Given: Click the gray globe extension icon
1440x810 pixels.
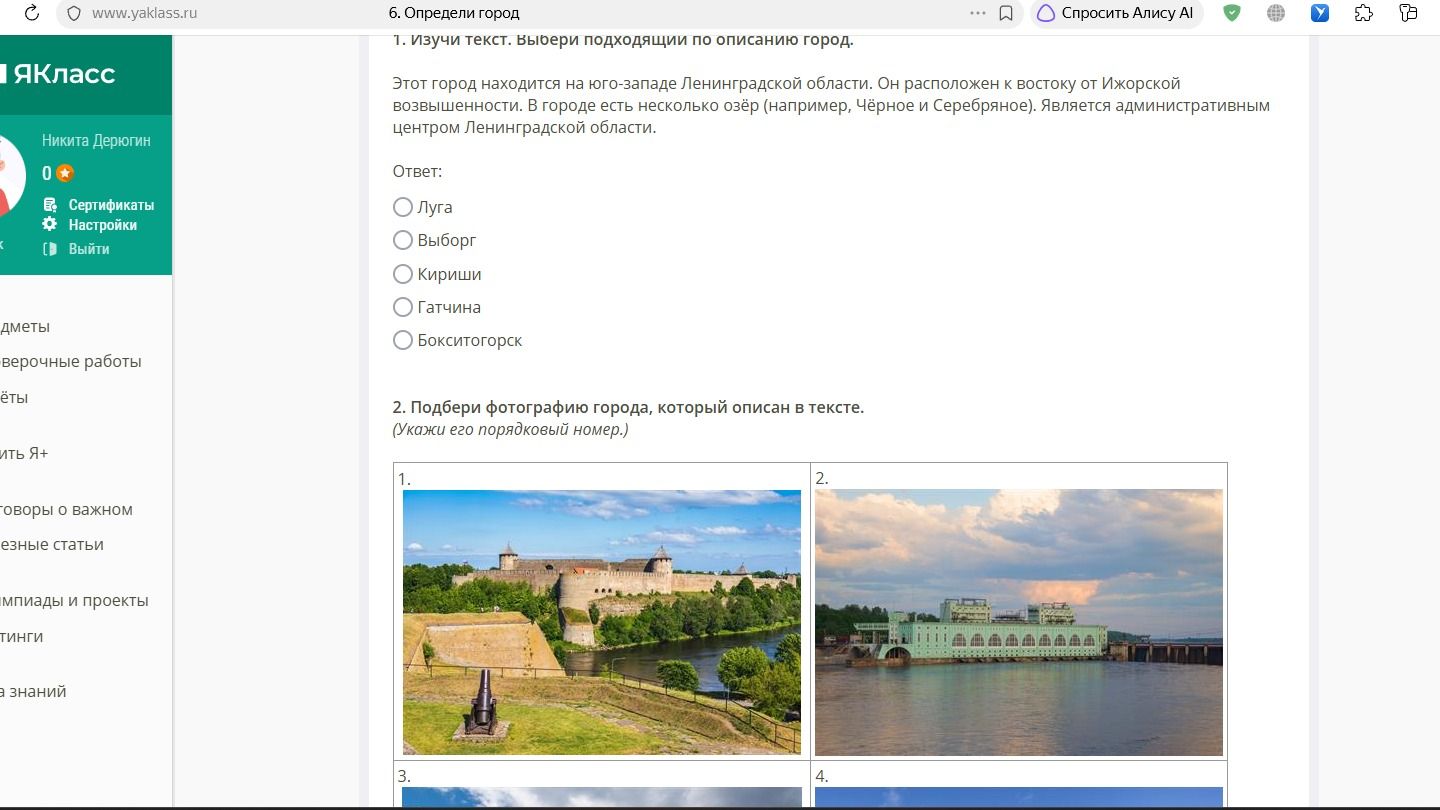Looking at the screenshot, I should [x=1276, y=13].
